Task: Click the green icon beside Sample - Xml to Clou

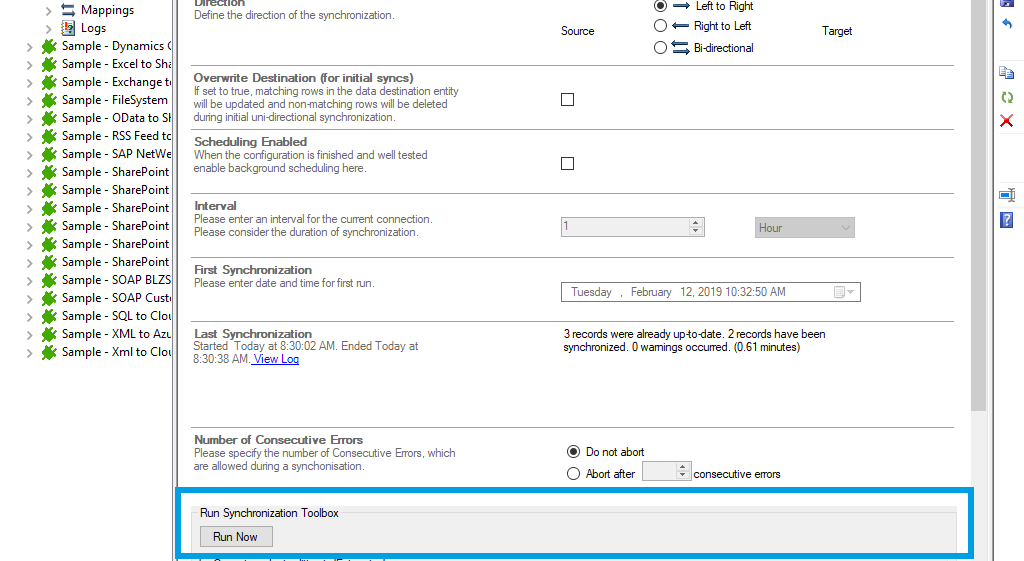Action: pyautogui.click(x=49, y=352)
